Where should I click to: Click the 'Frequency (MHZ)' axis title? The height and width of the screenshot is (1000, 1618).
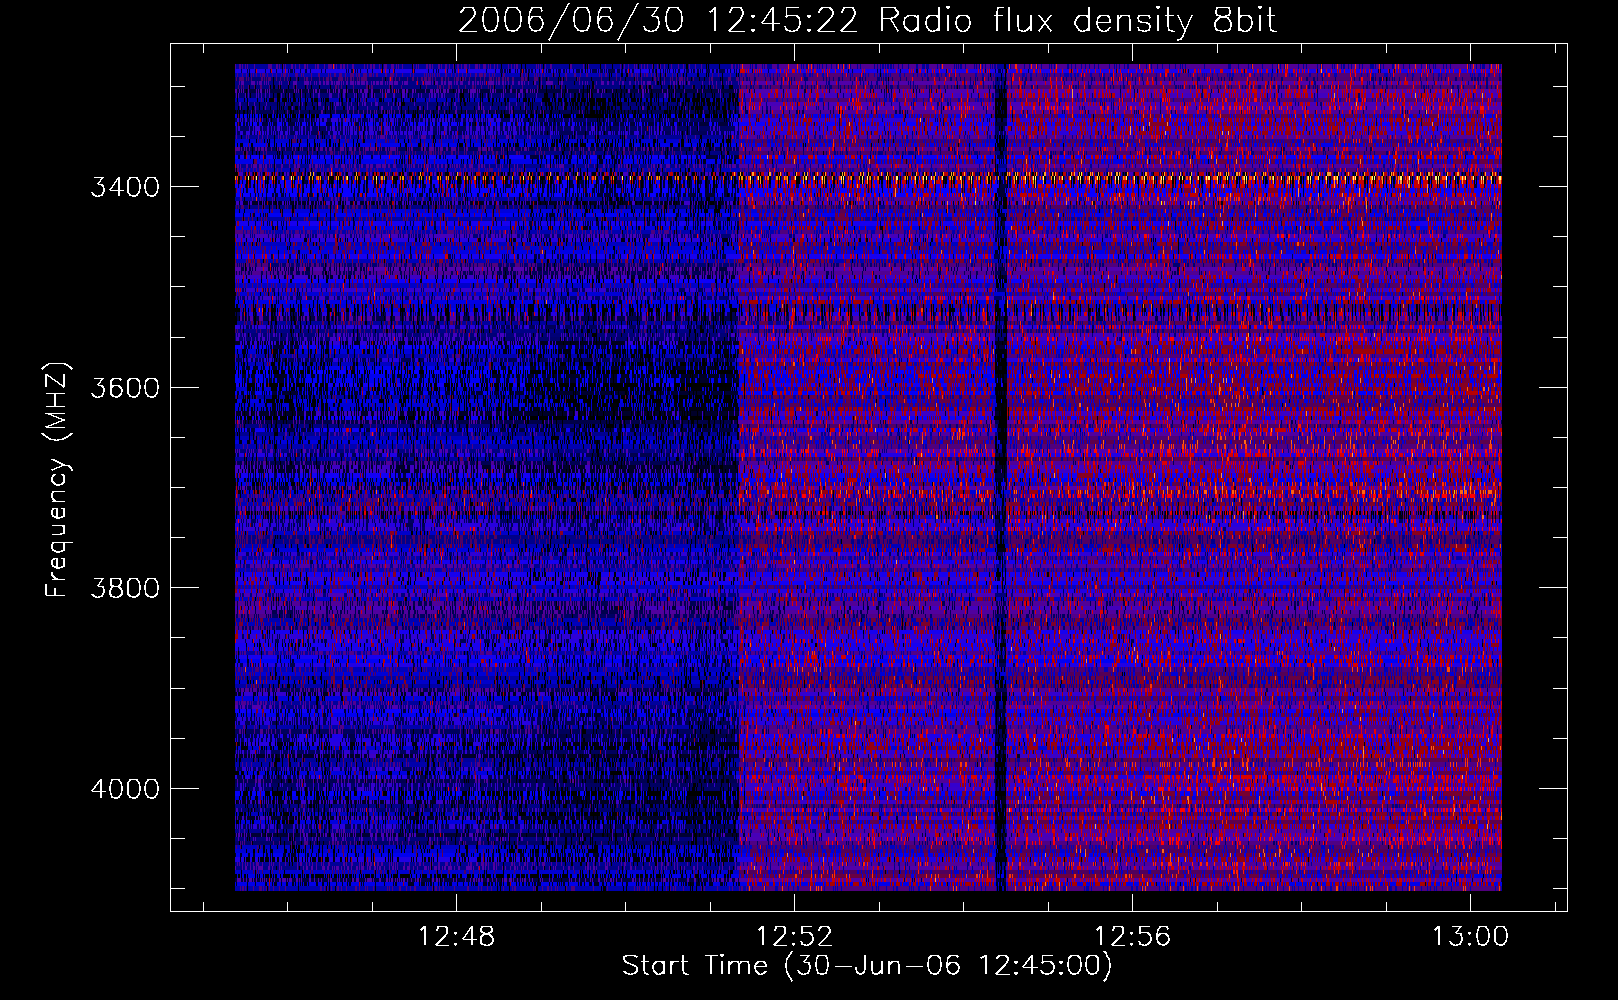(x=57, y=479)
